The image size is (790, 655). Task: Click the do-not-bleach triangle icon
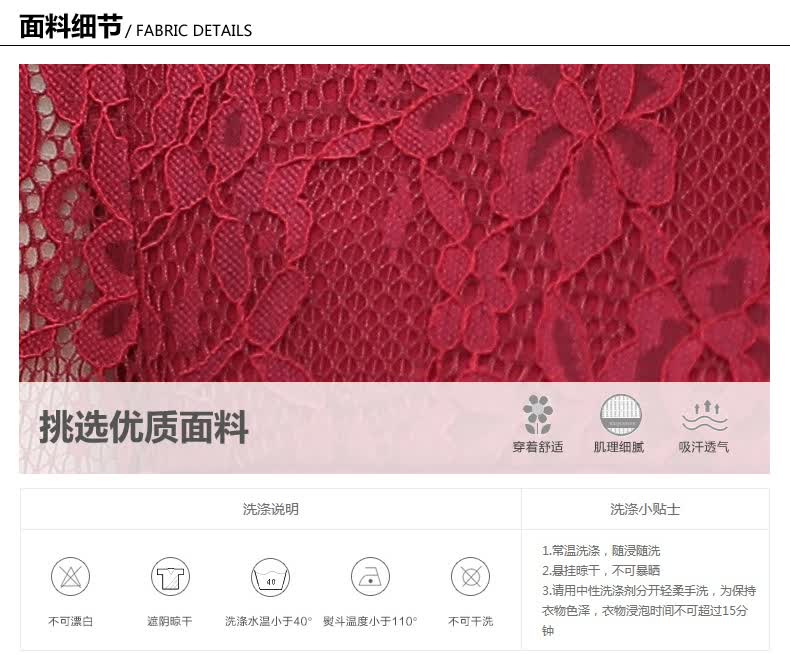pos(71,576)
